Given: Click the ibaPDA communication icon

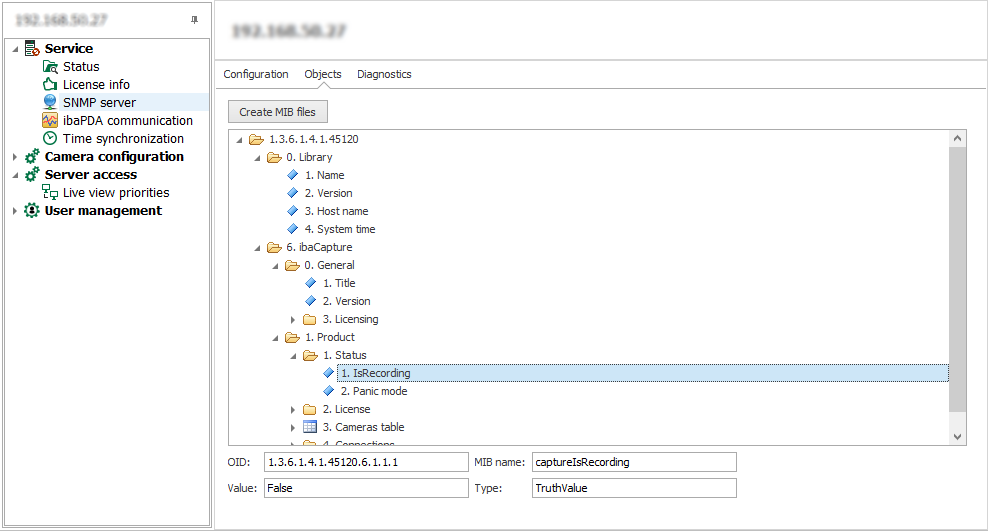Looking at the screenshot, I should (x=50, y=120).
